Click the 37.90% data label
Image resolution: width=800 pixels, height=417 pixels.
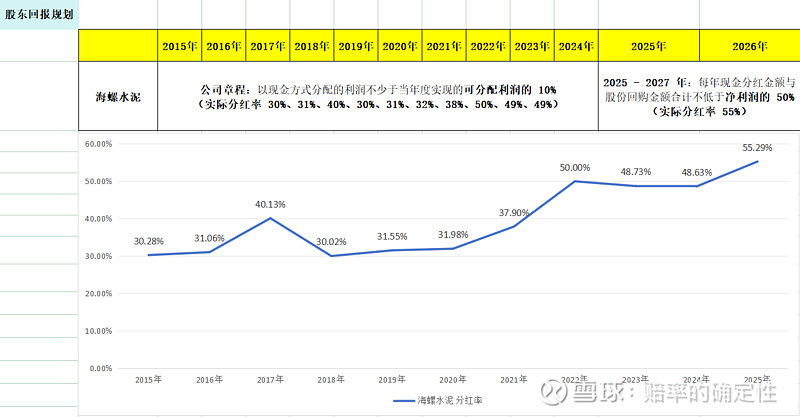(514, 212)
